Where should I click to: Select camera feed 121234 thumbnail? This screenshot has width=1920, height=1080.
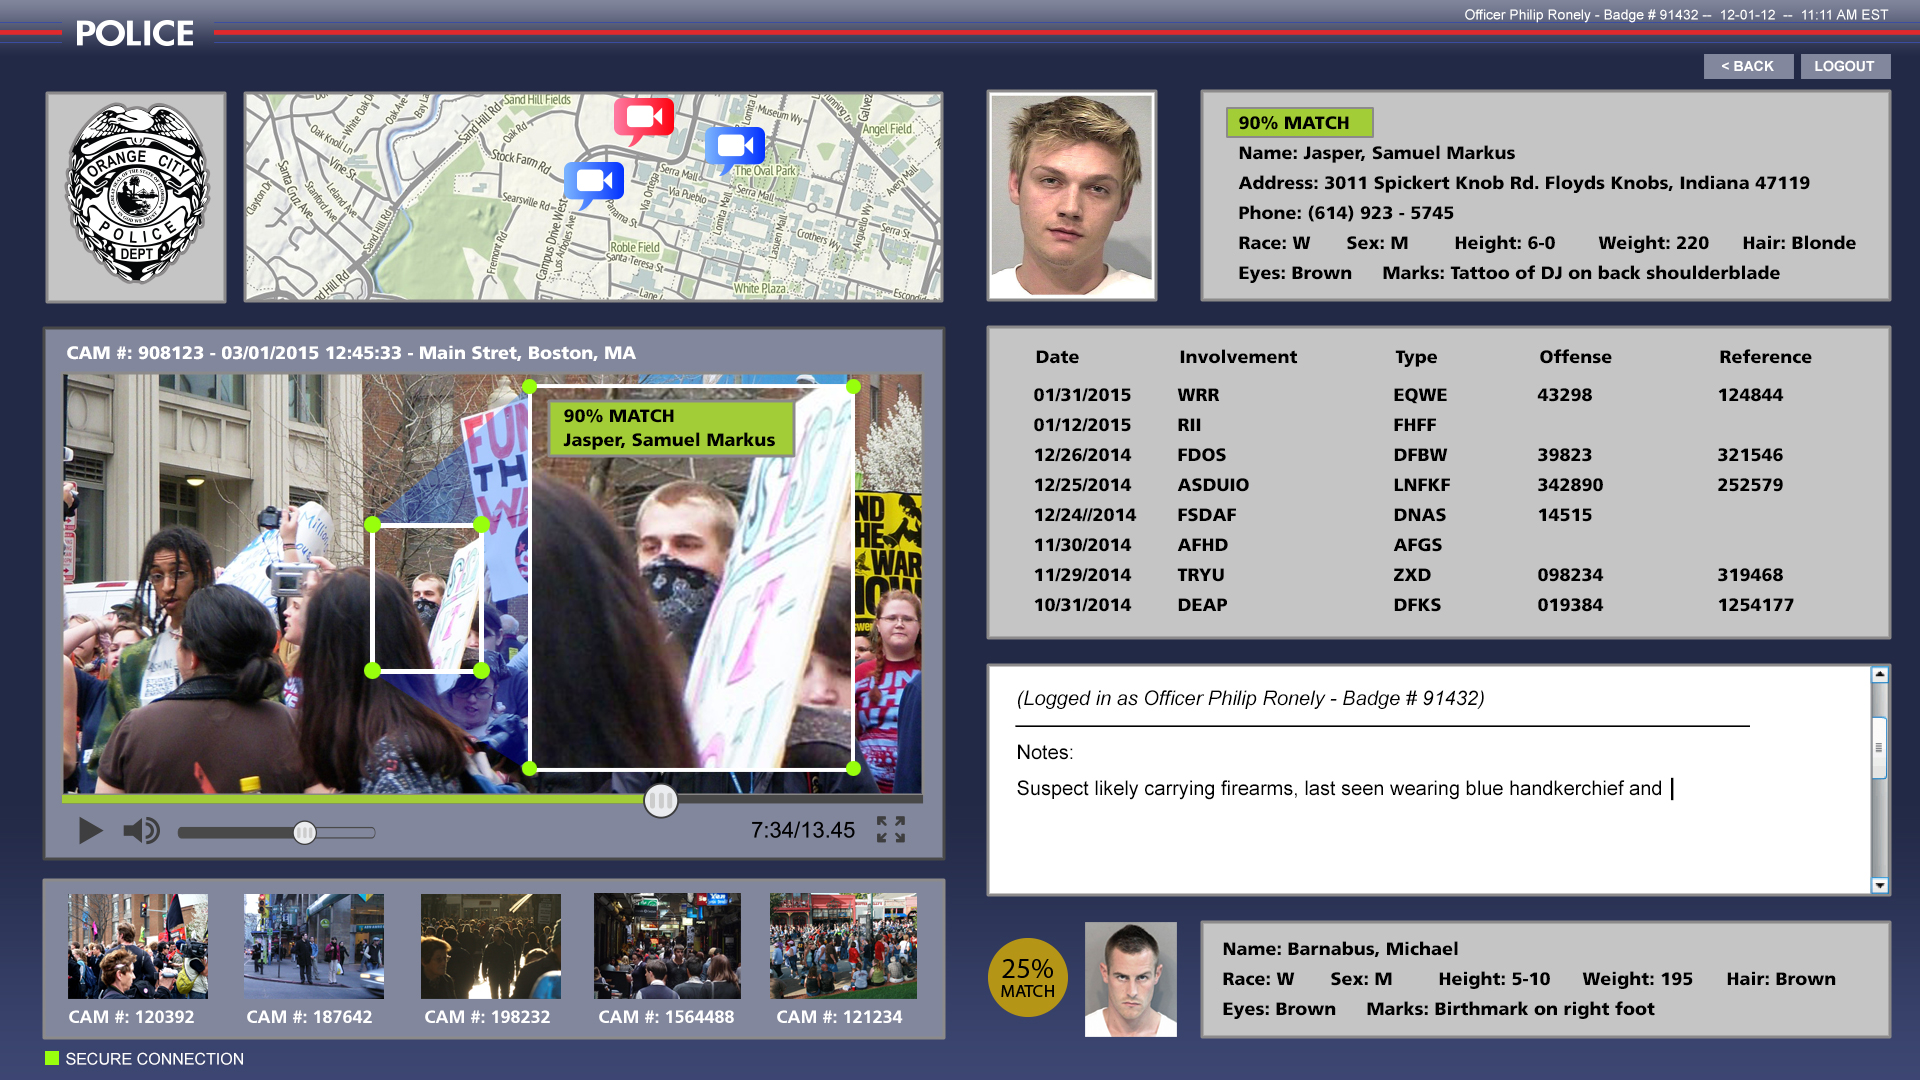843,946
